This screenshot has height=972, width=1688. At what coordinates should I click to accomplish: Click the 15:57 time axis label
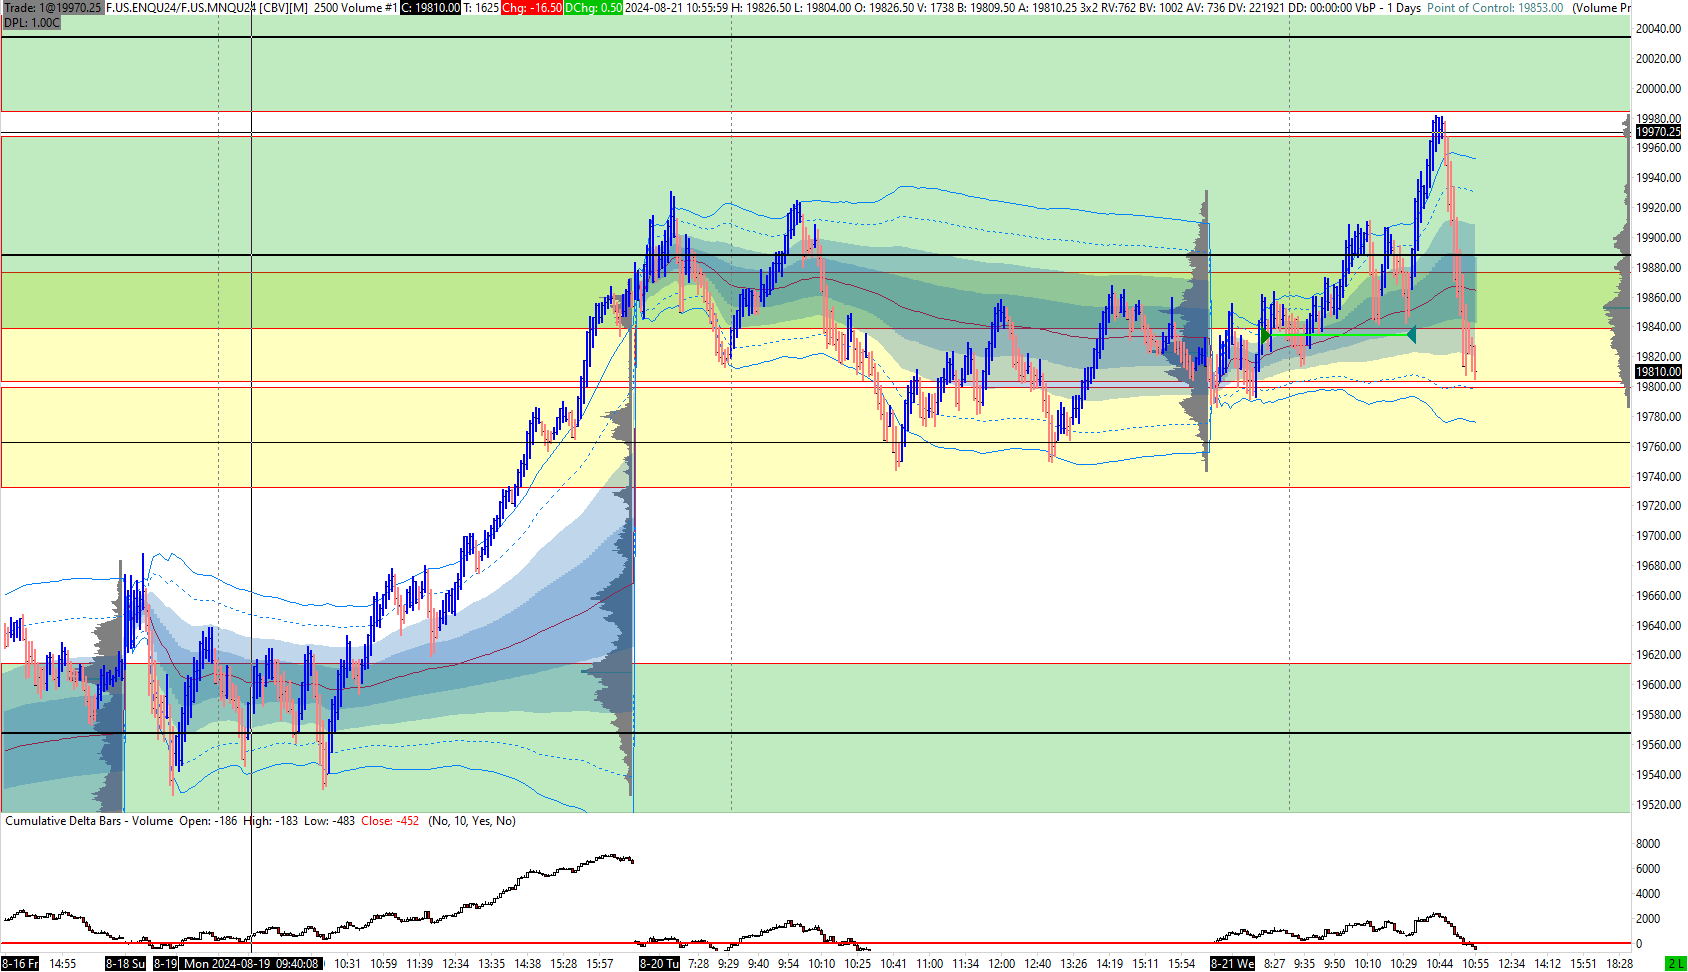600,964
